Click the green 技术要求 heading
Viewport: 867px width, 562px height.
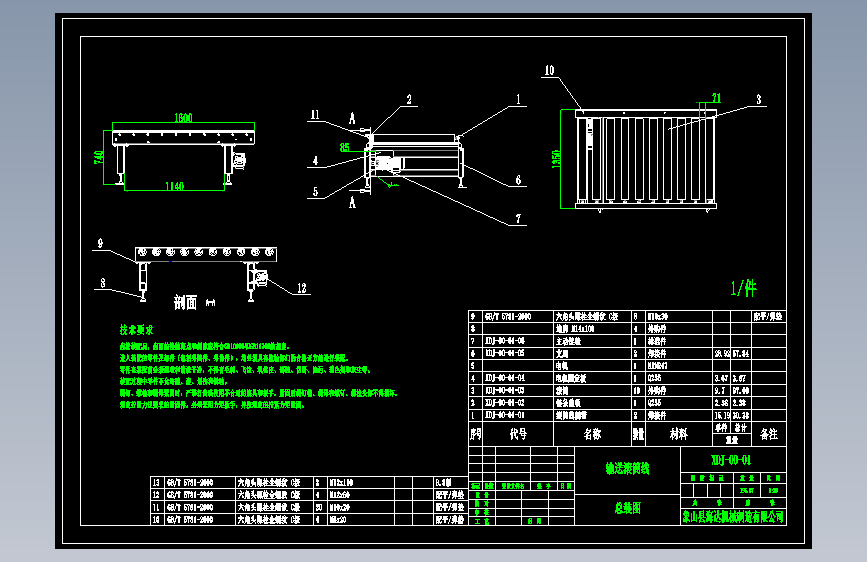137,330
